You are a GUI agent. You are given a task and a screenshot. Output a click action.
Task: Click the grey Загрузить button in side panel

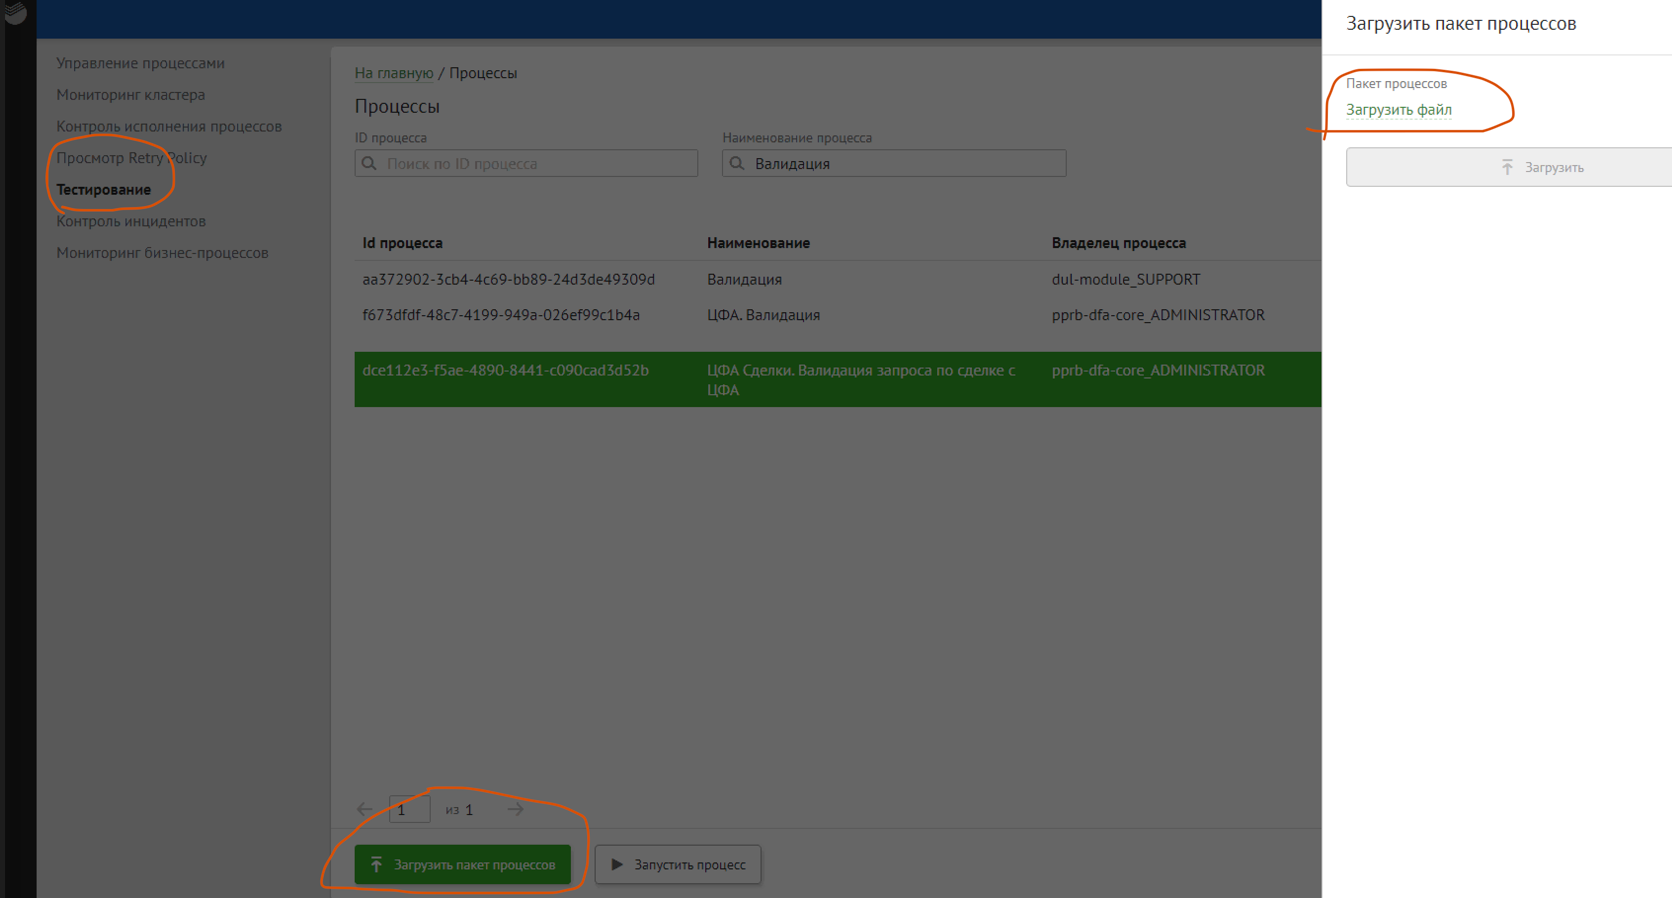coord(1508,167)
